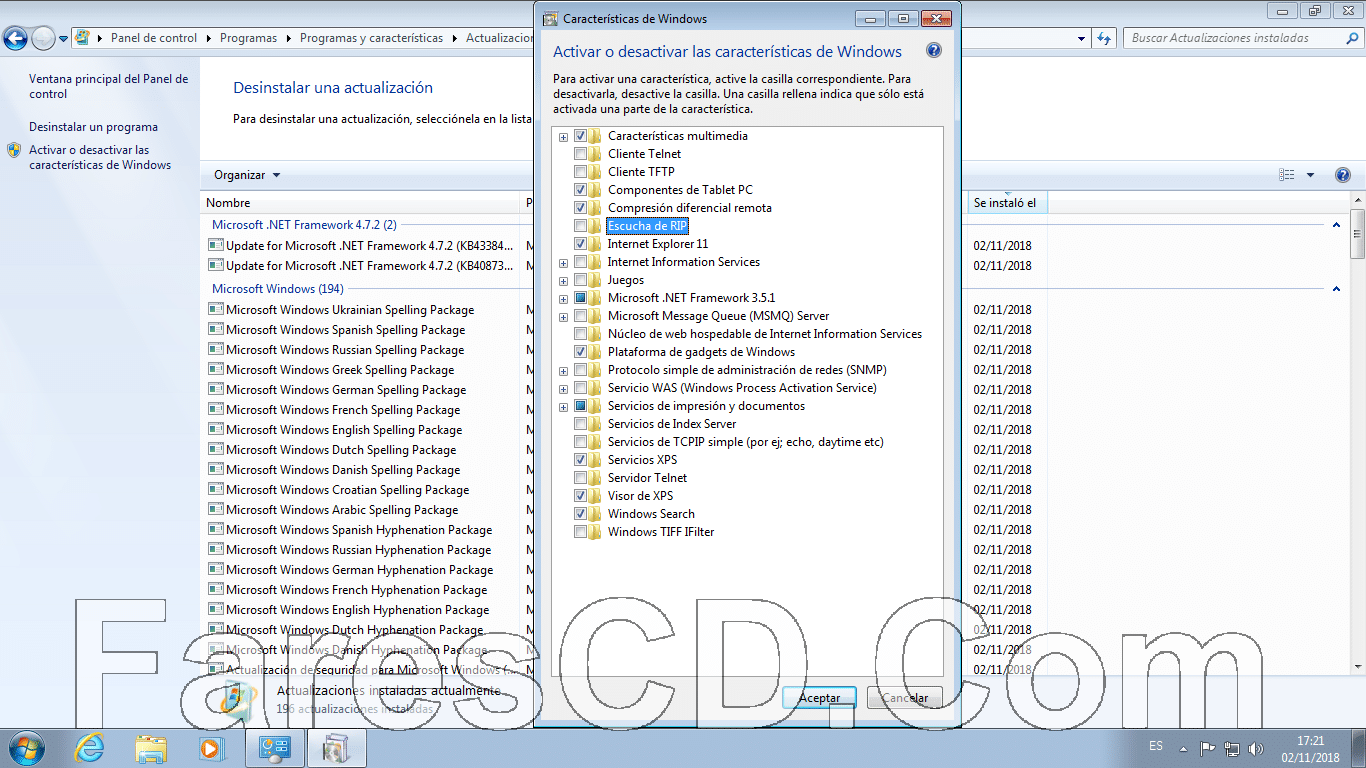
Task: Click the Control Panel taskbar button
Action: [274, 748]
